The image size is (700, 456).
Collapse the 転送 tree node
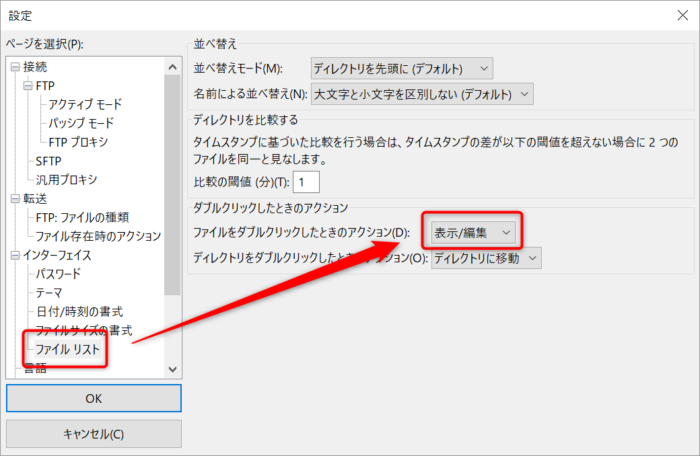click(x=15, y=199)
